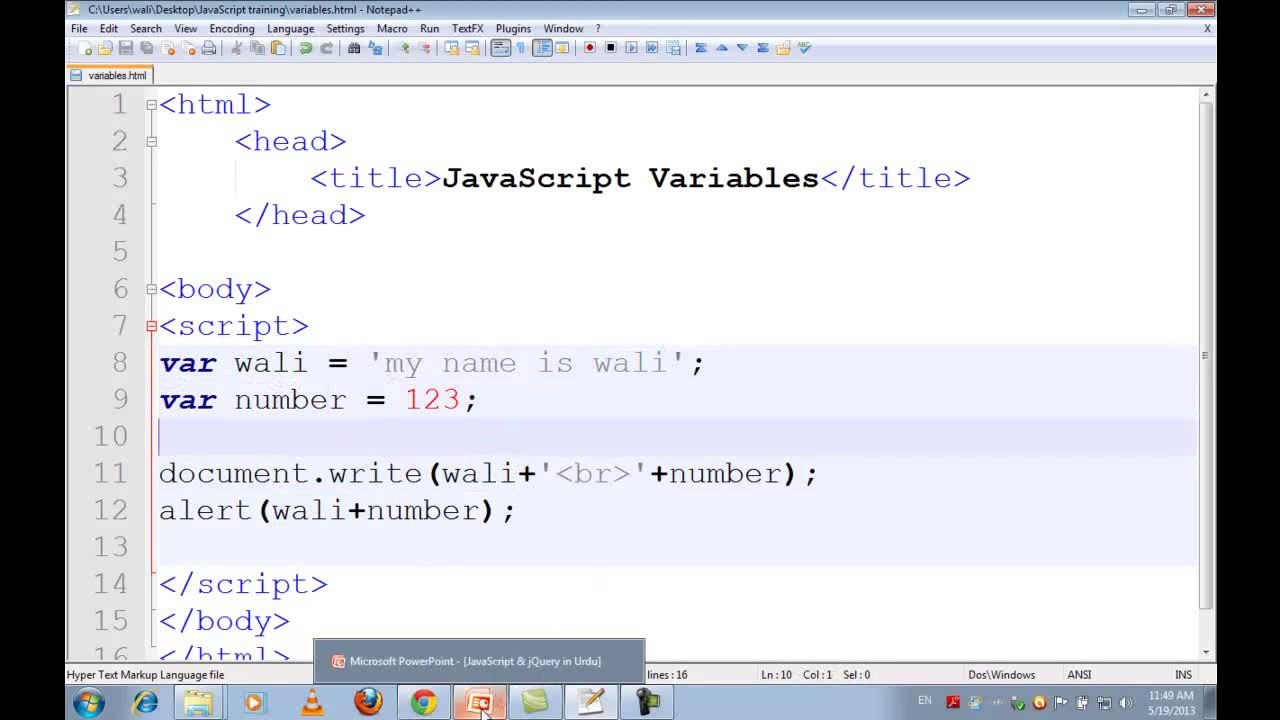Toggle synchronize vertical scrolling
Screen dimensions: 1280x720
pos(452,48)
